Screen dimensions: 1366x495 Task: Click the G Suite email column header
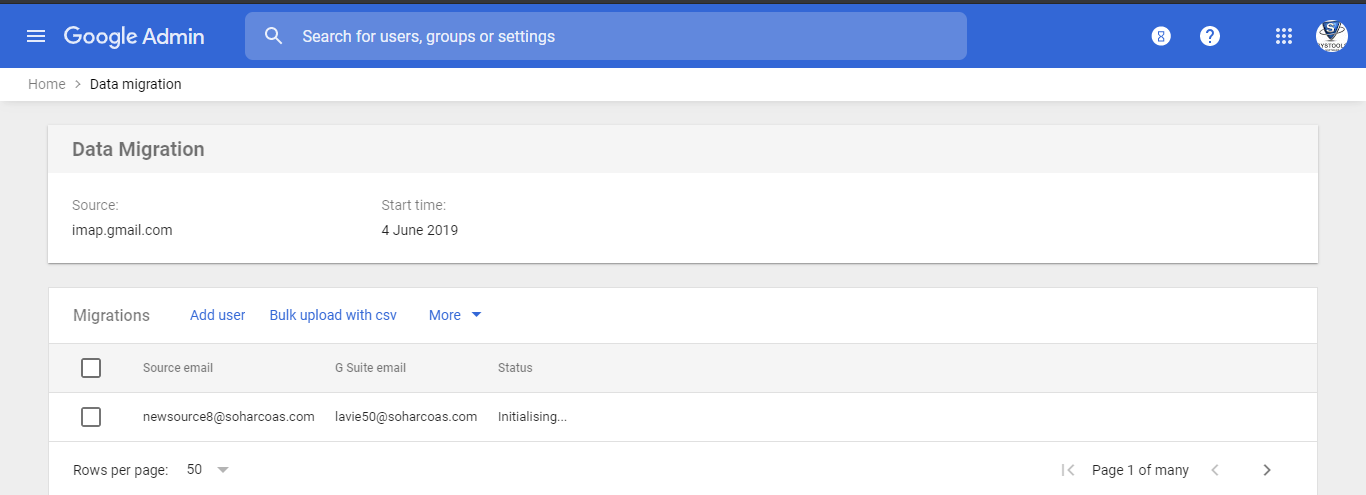[x=370, y=368]
